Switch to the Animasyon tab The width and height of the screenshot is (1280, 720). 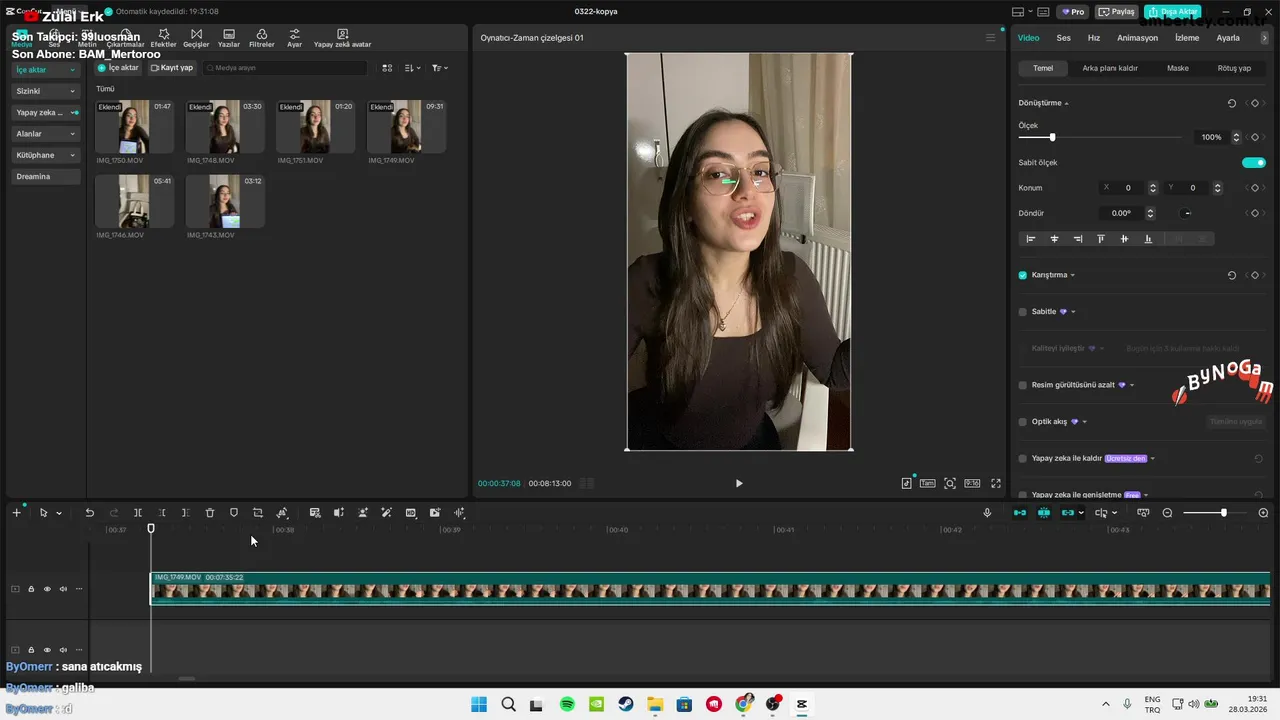point(1137,38)
